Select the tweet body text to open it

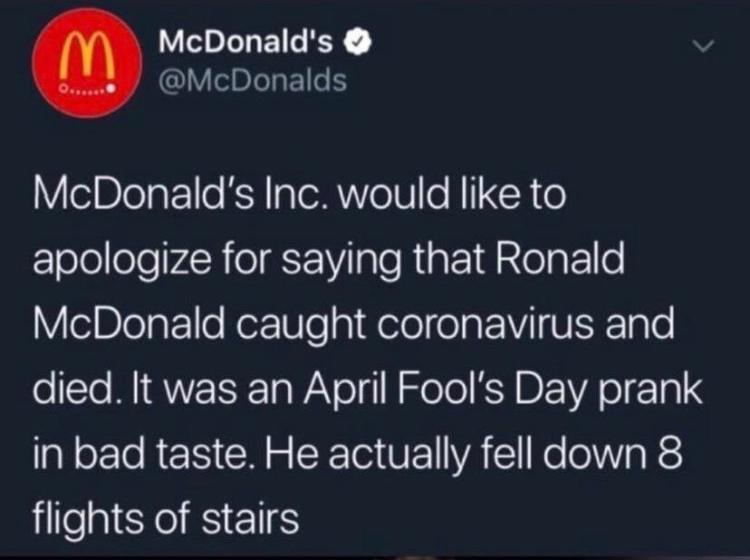tap(368, 356)
